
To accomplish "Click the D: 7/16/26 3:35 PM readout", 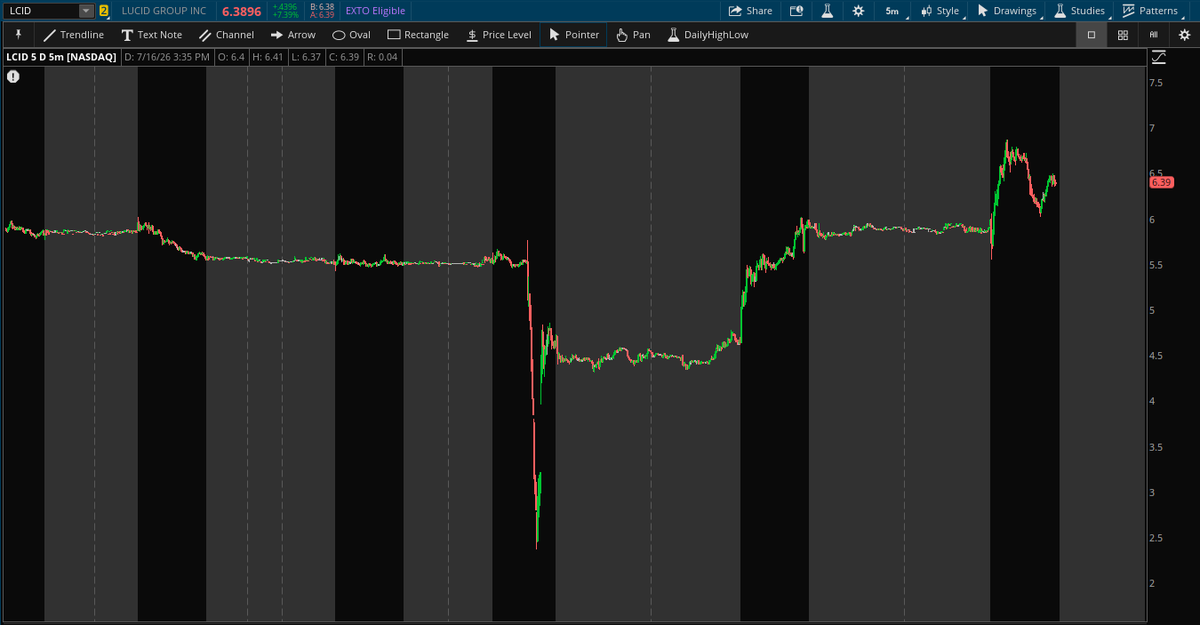I will (x=168, y=57).
